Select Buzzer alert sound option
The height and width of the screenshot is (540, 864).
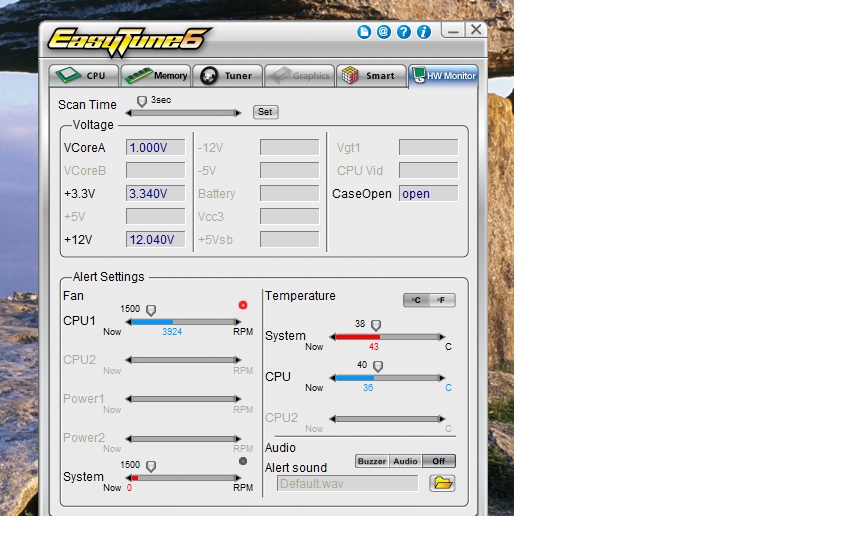pos(372,461)
